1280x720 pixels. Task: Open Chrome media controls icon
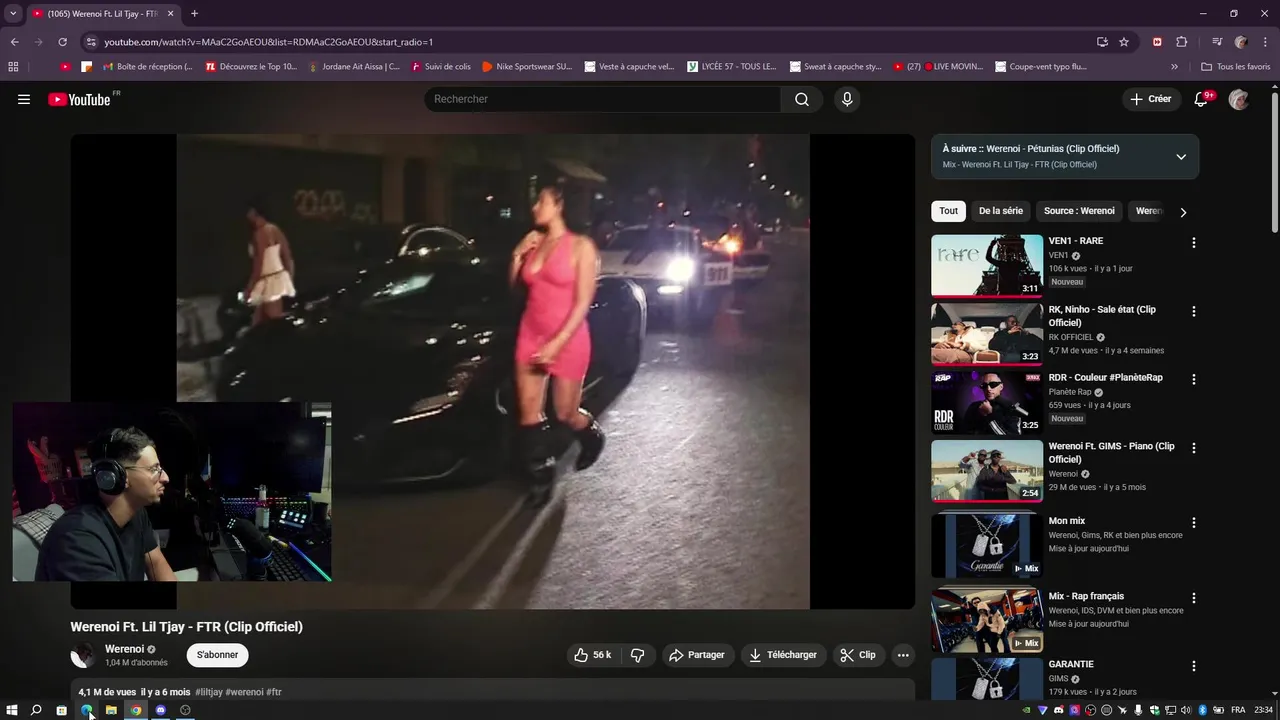pos(1217,42)
